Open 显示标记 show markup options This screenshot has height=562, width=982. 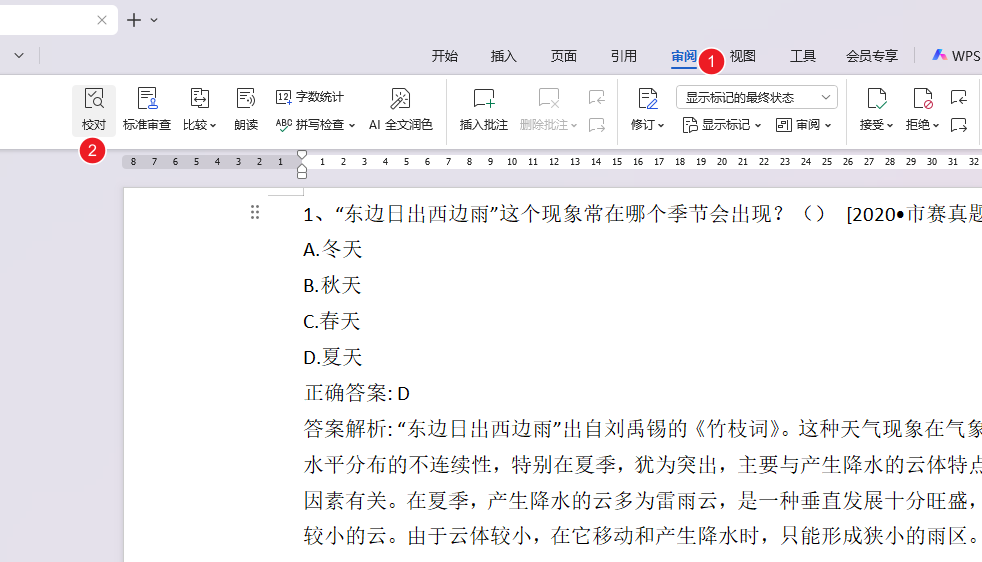[721, 125]
